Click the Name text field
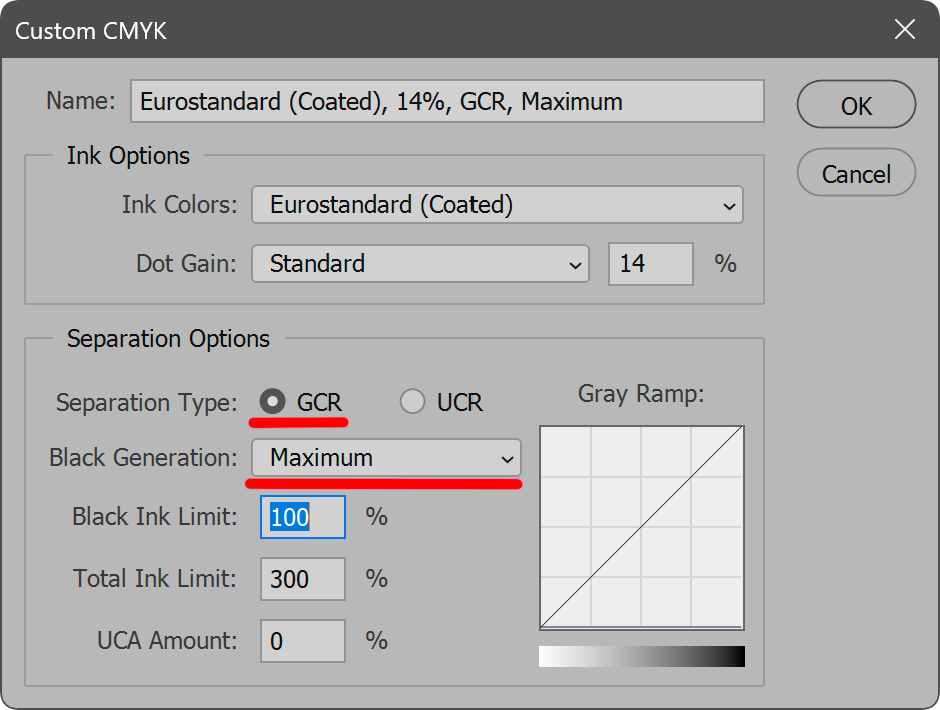Screen dimensions: 940x710 [x=447, y=102]
